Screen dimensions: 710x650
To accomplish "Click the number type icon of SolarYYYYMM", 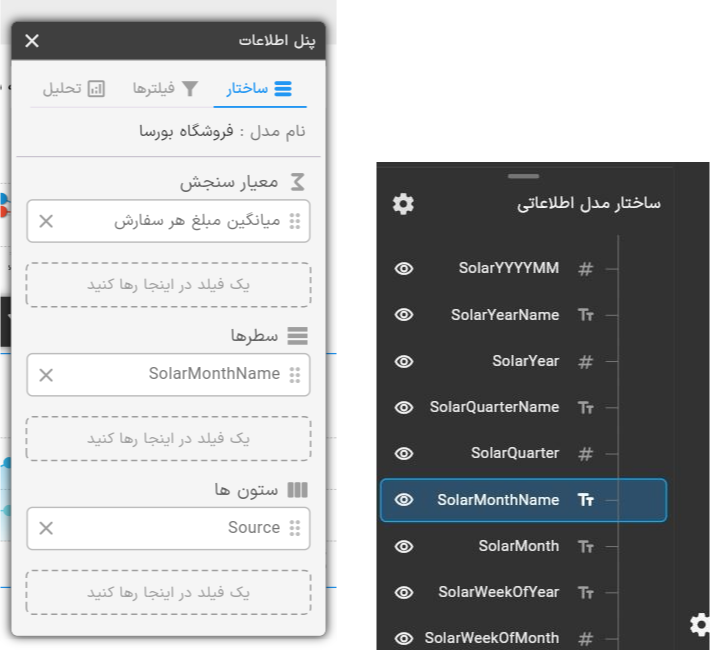I will point(585,269).
